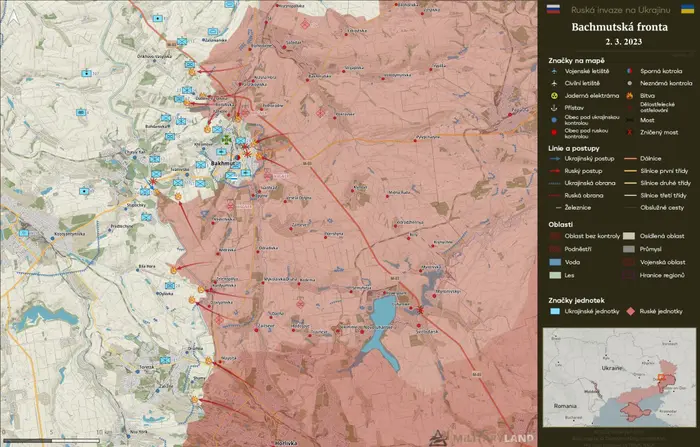Click the Bachmutská fronta title
Screen dimensions: 700x447
tap(620, 27)
